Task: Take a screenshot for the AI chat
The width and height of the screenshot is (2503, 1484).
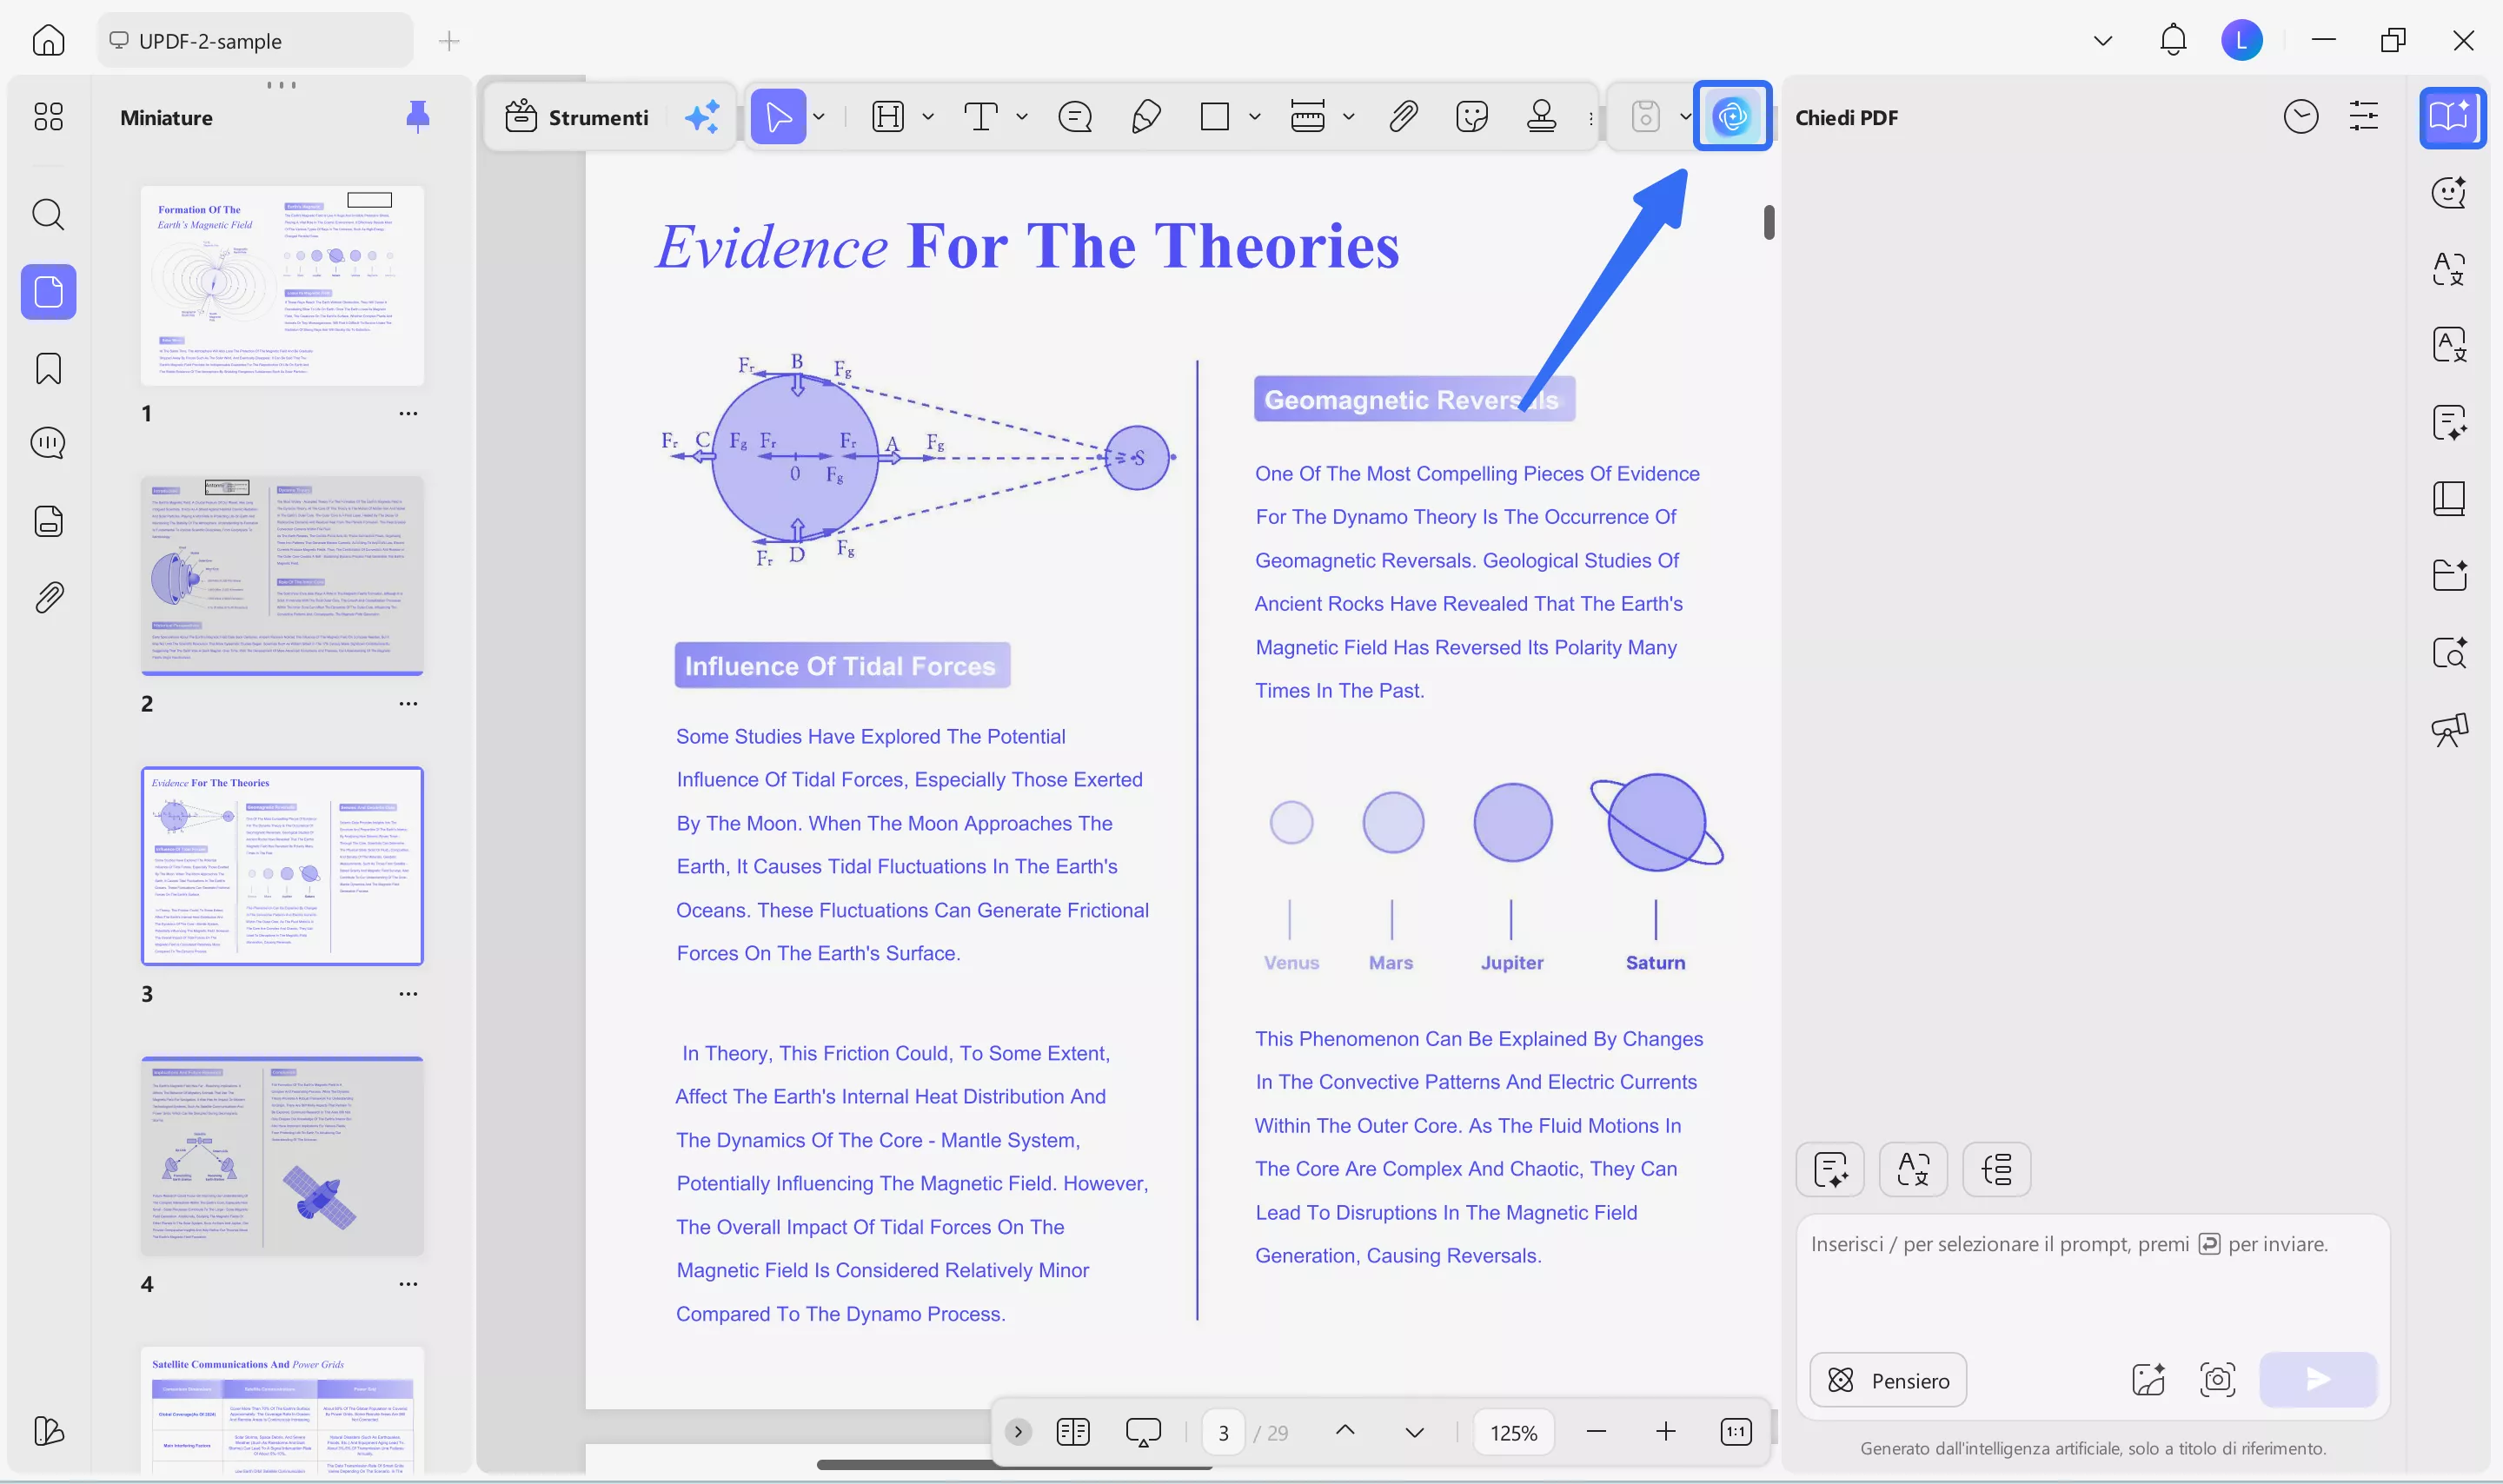Action: coord(2216,1379)
